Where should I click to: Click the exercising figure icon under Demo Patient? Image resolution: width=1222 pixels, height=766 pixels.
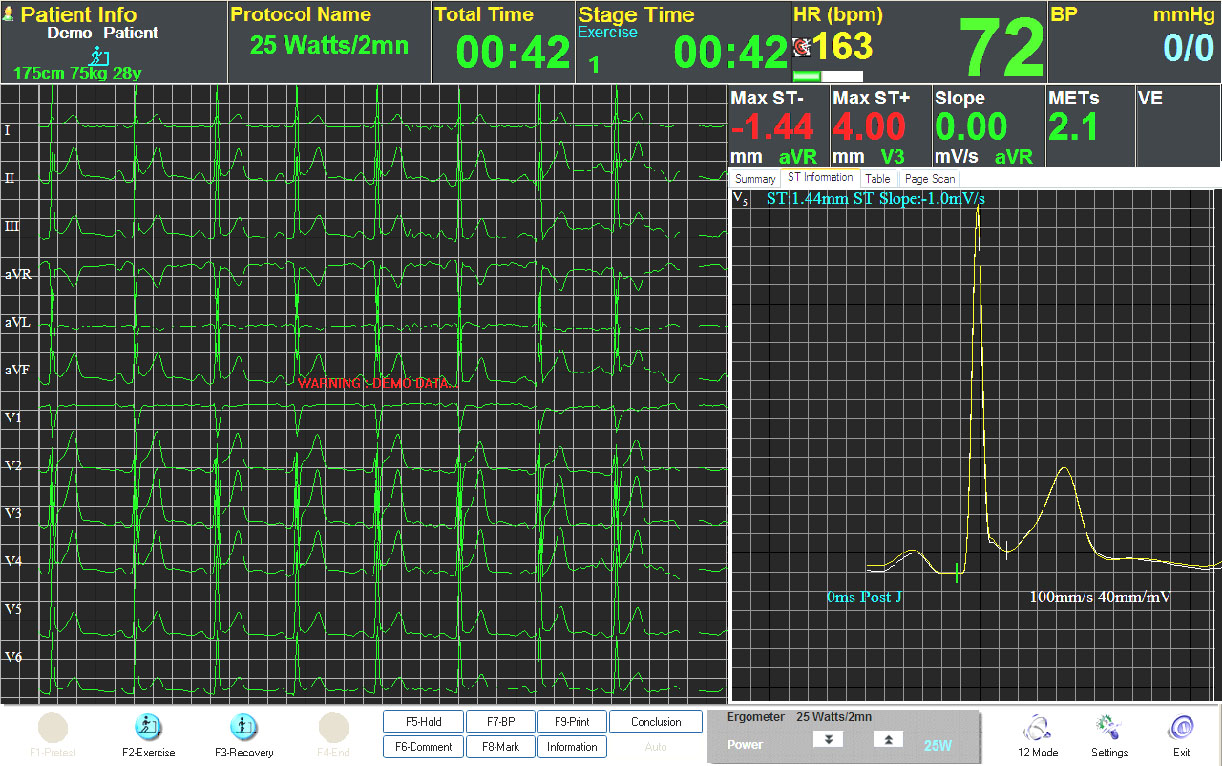coord(98,56)
